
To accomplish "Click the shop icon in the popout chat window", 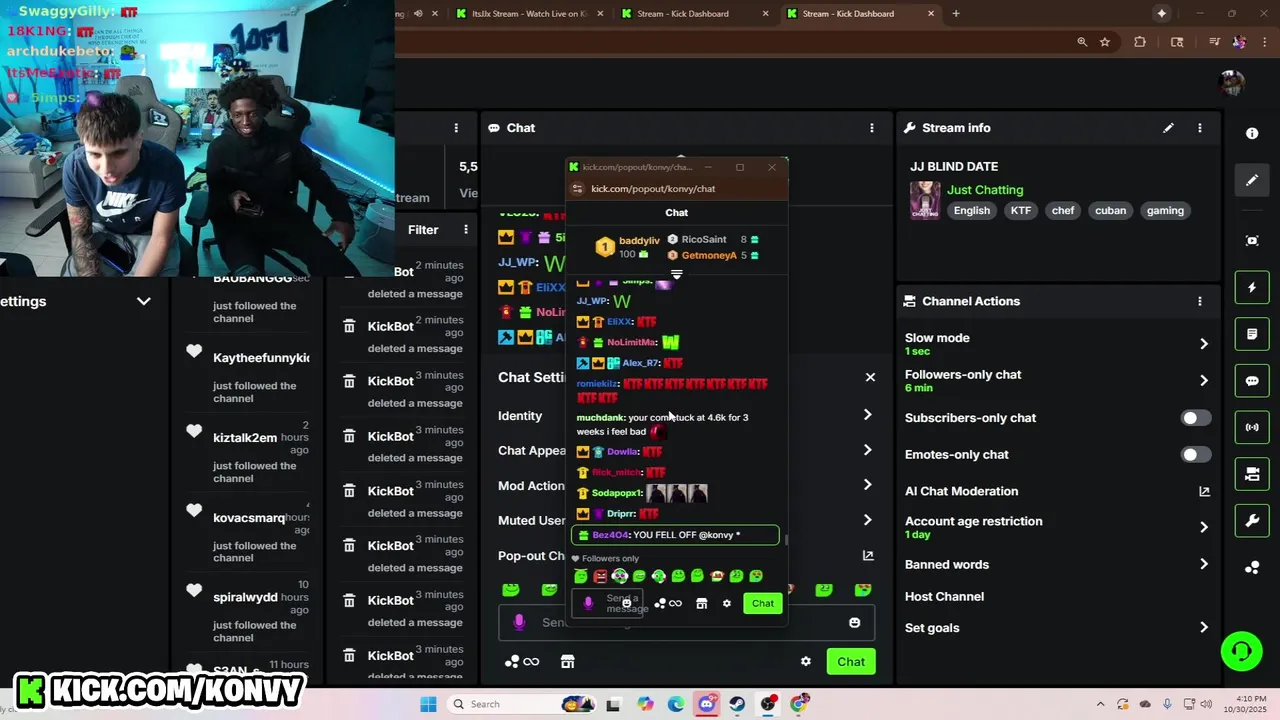I will coord(701,603).
